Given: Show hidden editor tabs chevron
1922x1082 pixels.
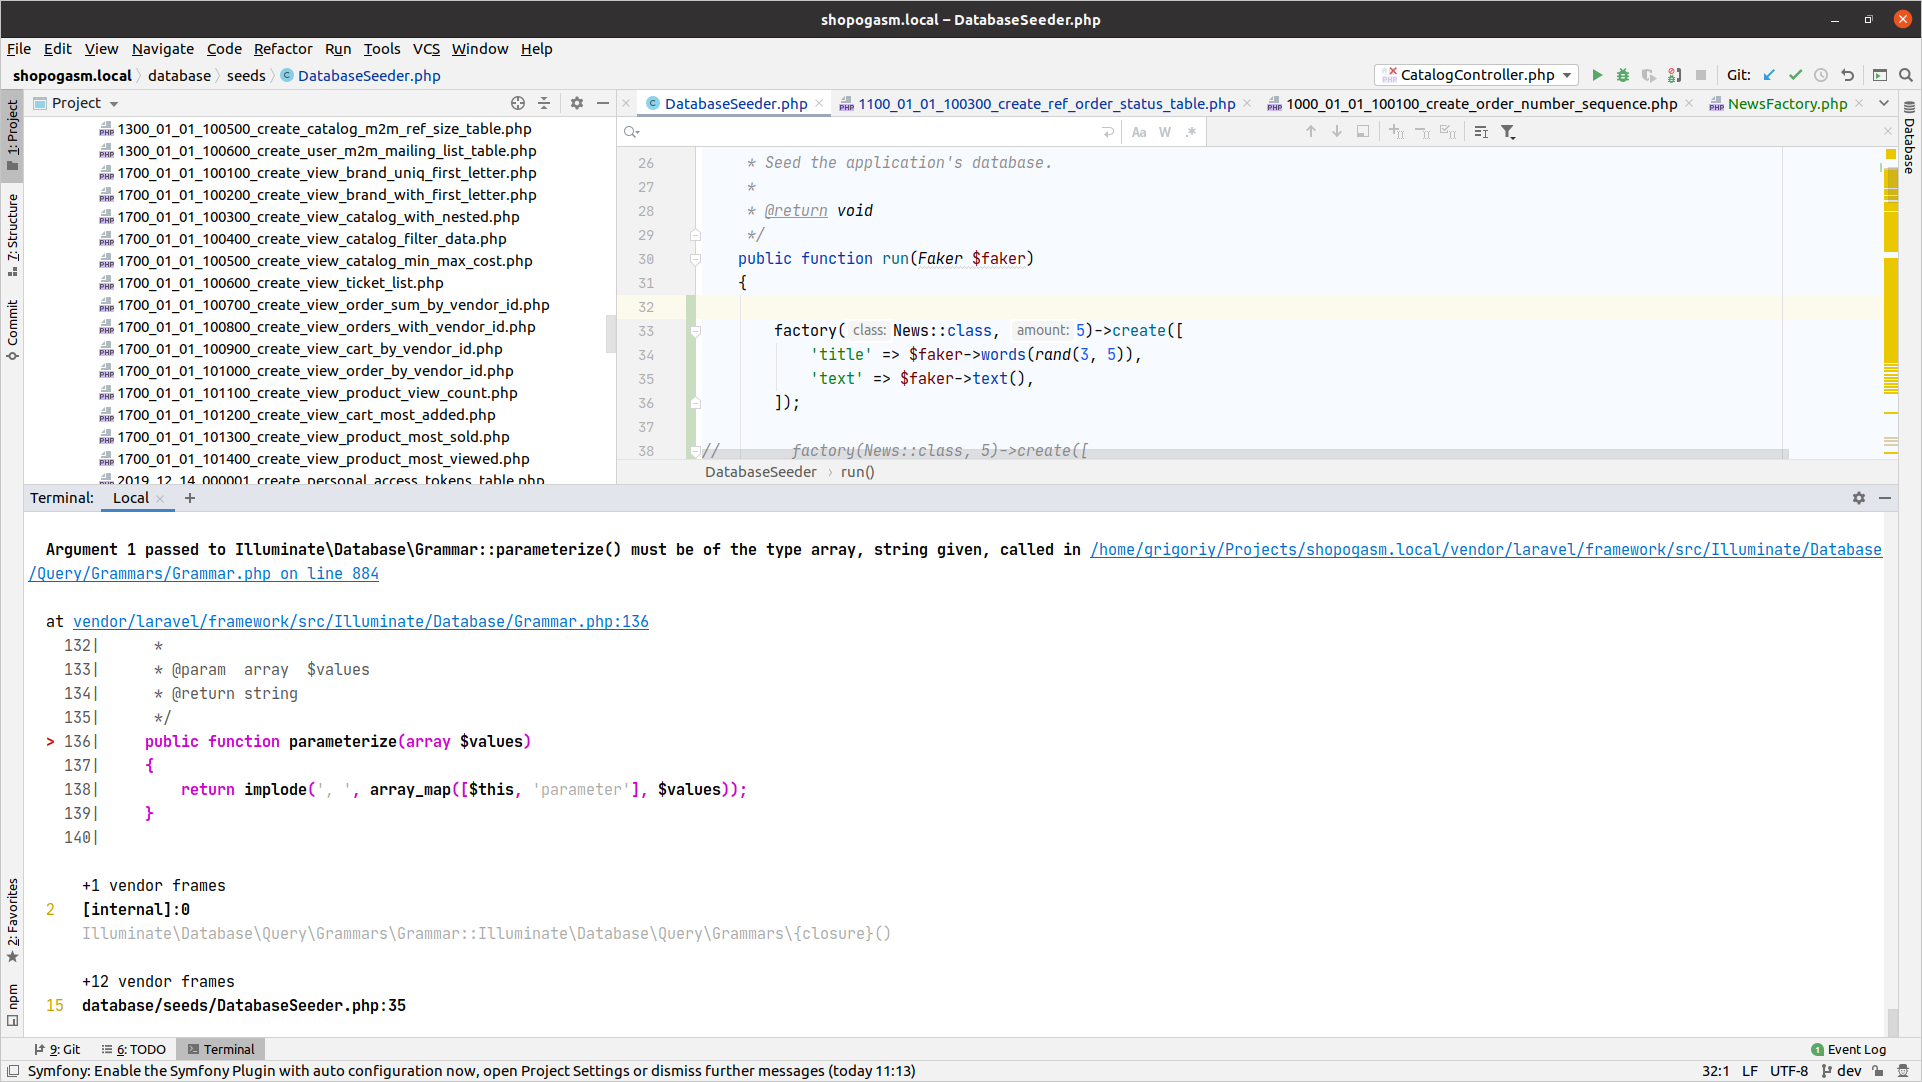Looking at the screenshot, I should [1884, 103].
